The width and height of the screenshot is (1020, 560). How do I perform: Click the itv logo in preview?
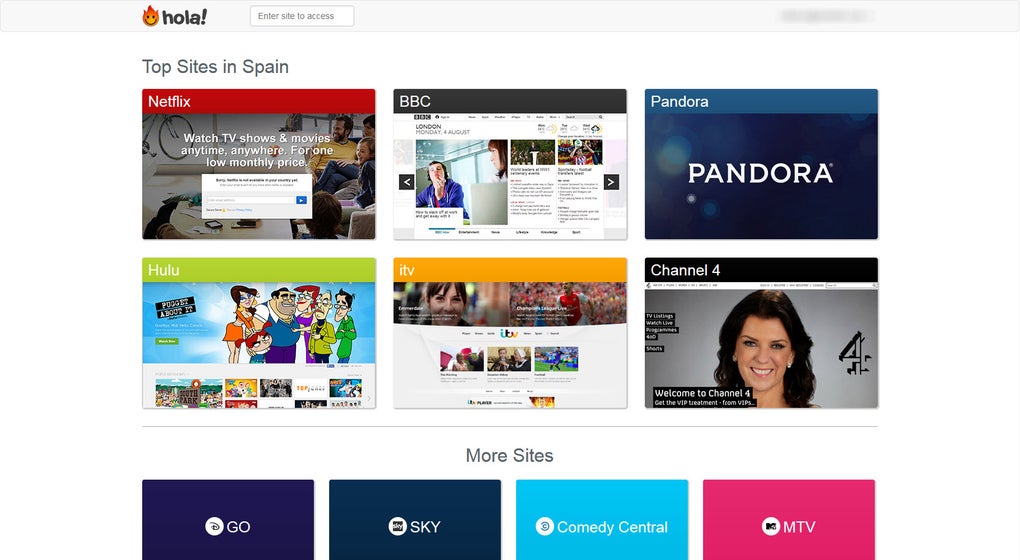click(509, 333)
